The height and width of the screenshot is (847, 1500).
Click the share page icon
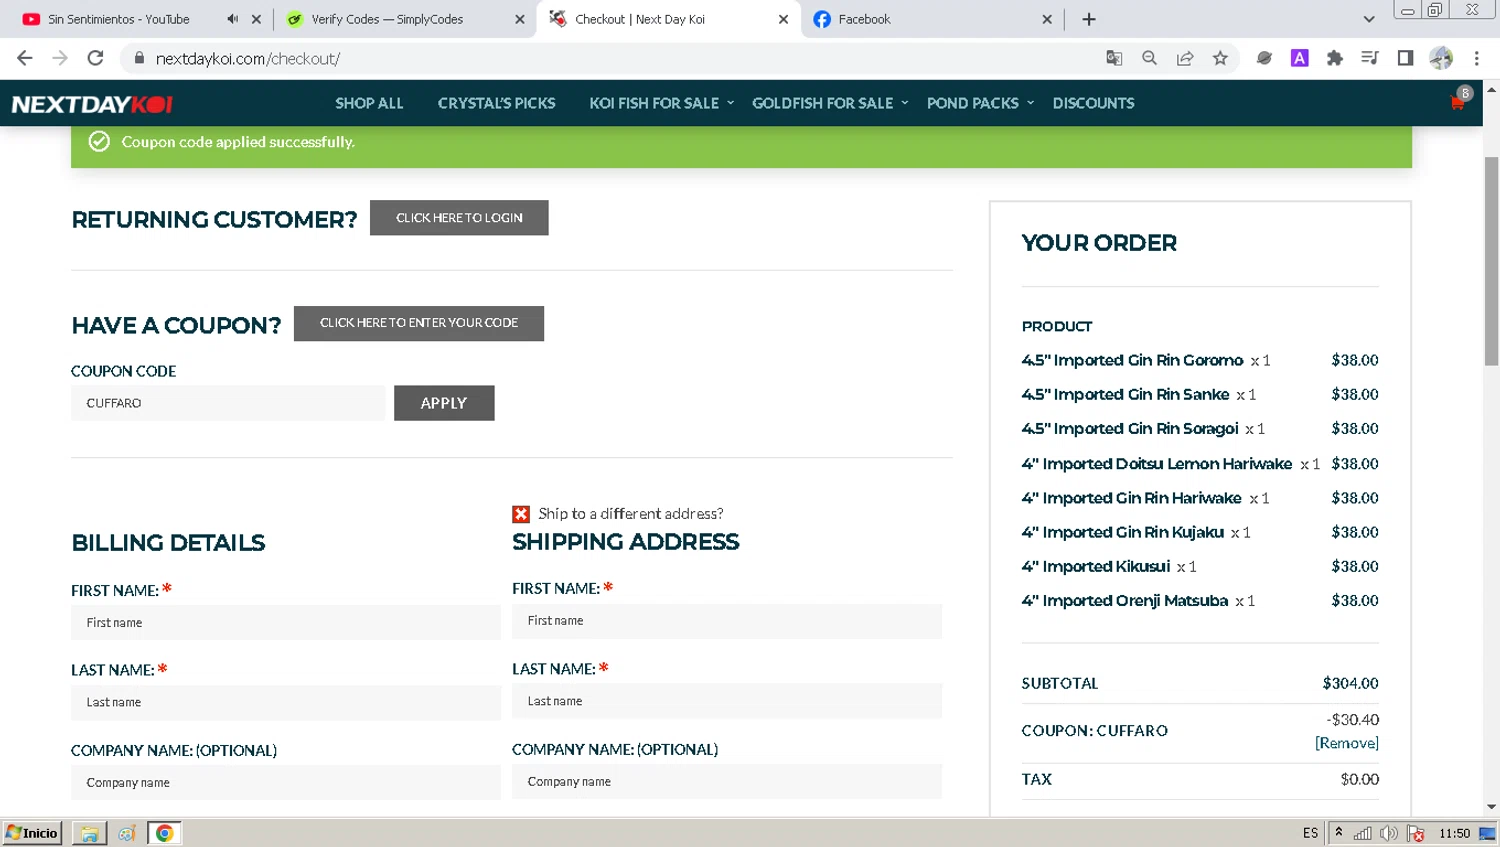click(1185, 58)
